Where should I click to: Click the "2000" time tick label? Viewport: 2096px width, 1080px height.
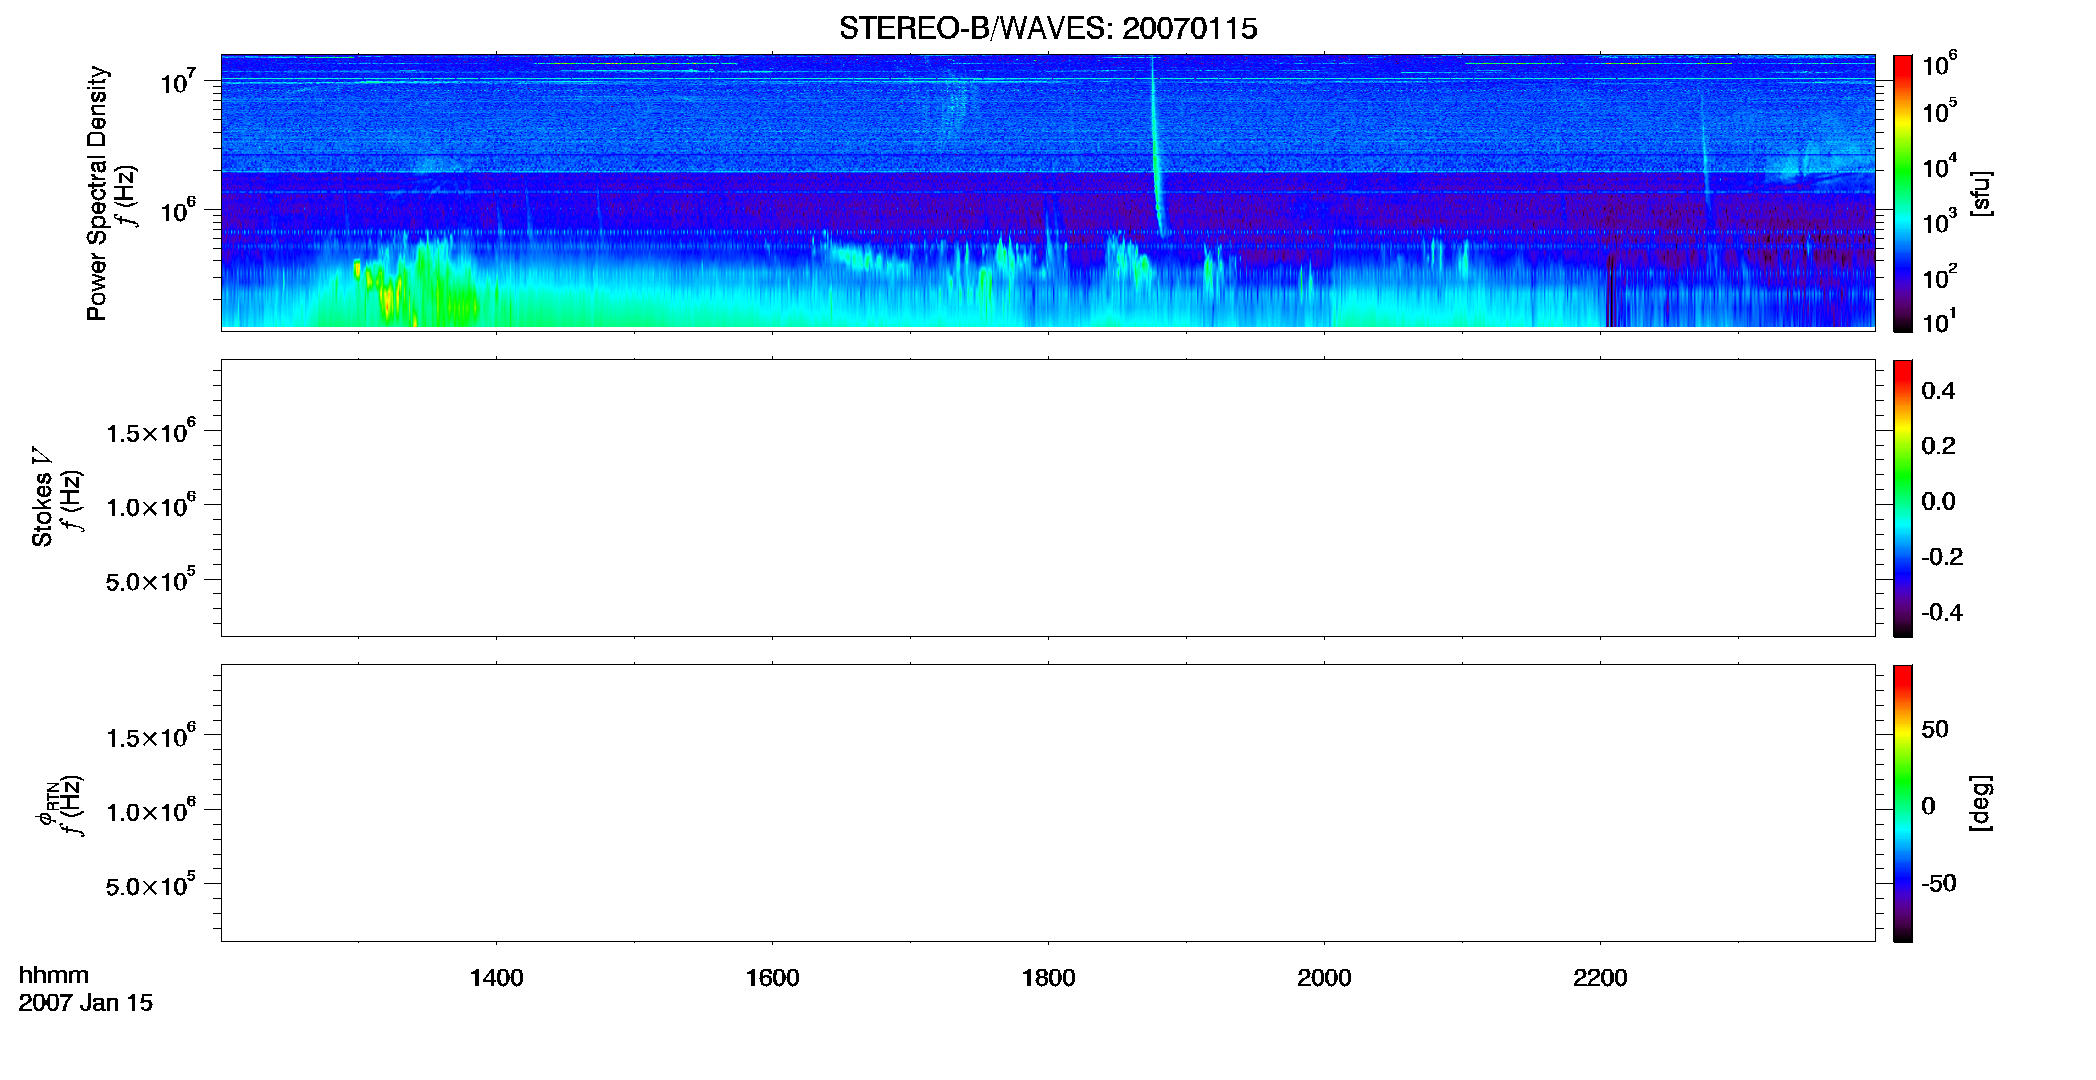click(x=1324, y=978)
